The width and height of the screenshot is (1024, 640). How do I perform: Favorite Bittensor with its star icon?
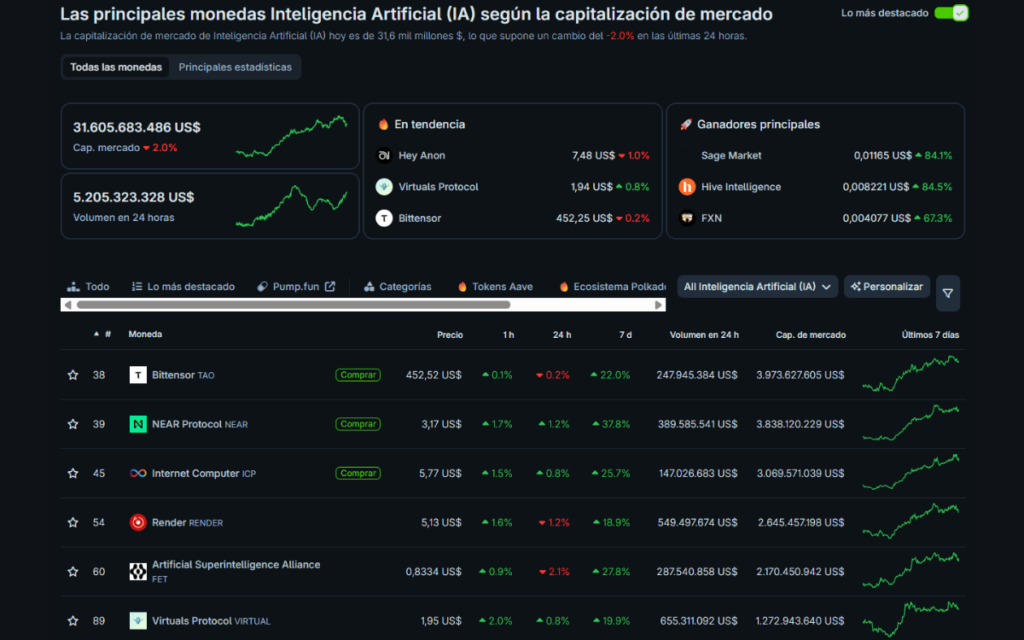(x=72, y=375)
